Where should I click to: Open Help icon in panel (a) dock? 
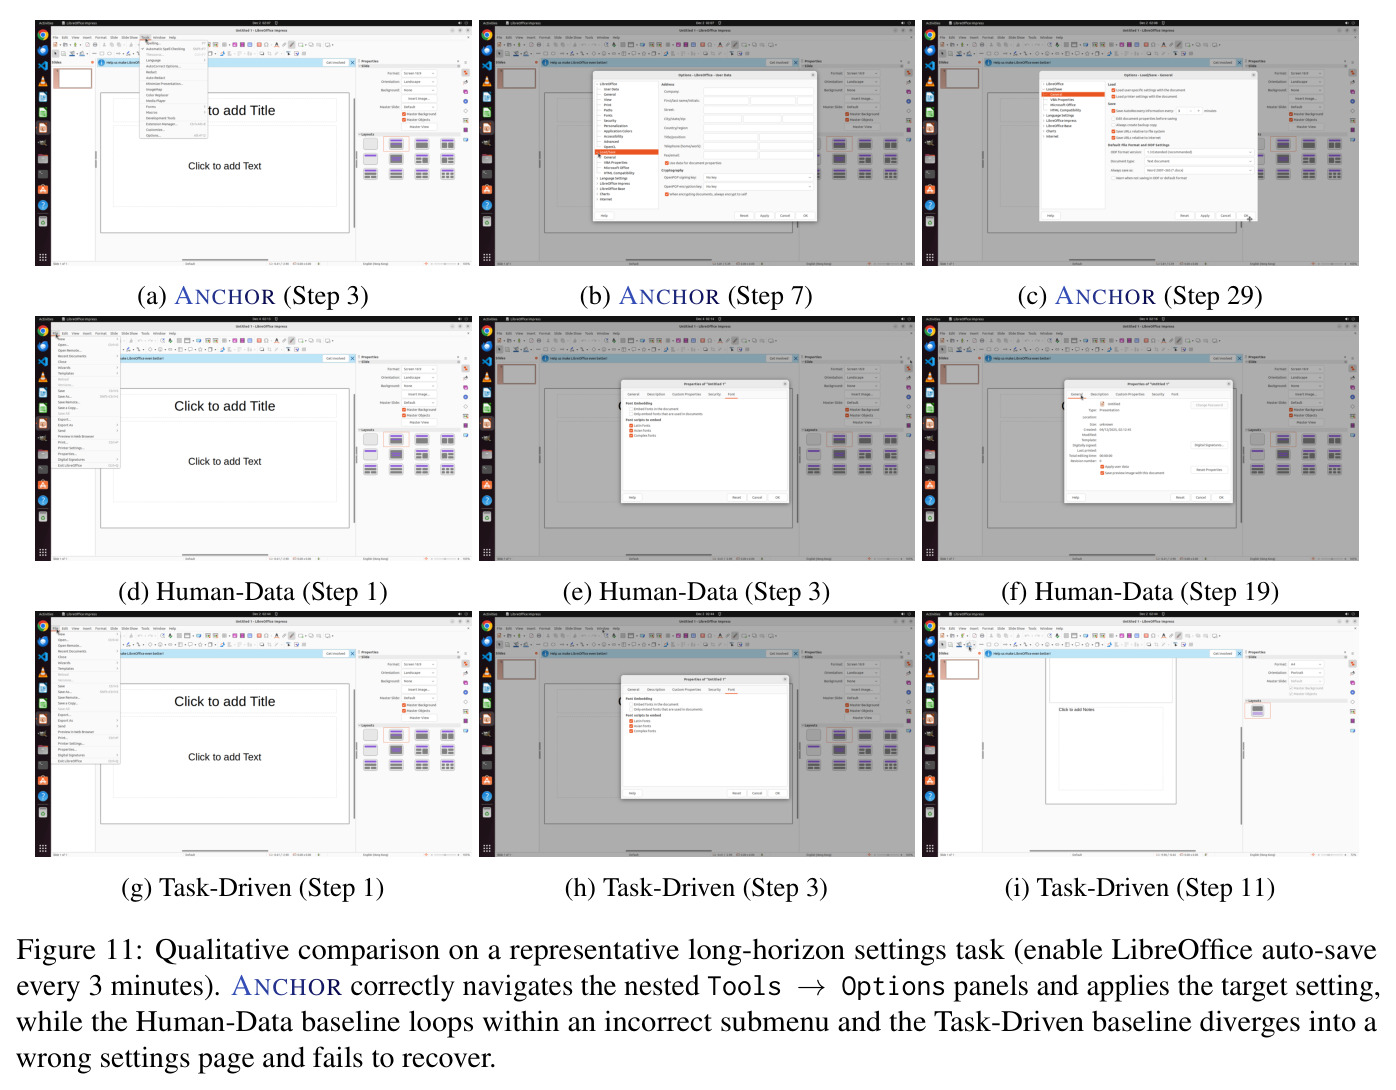point(42,205)
